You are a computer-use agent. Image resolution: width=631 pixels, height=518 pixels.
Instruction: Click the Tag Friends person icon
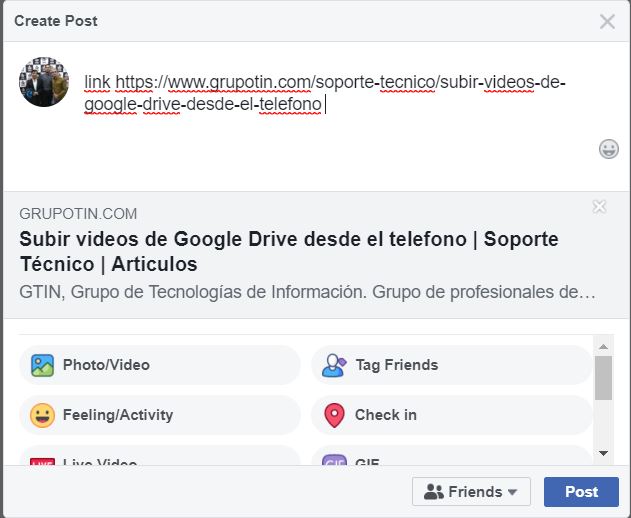click(334, 365)
